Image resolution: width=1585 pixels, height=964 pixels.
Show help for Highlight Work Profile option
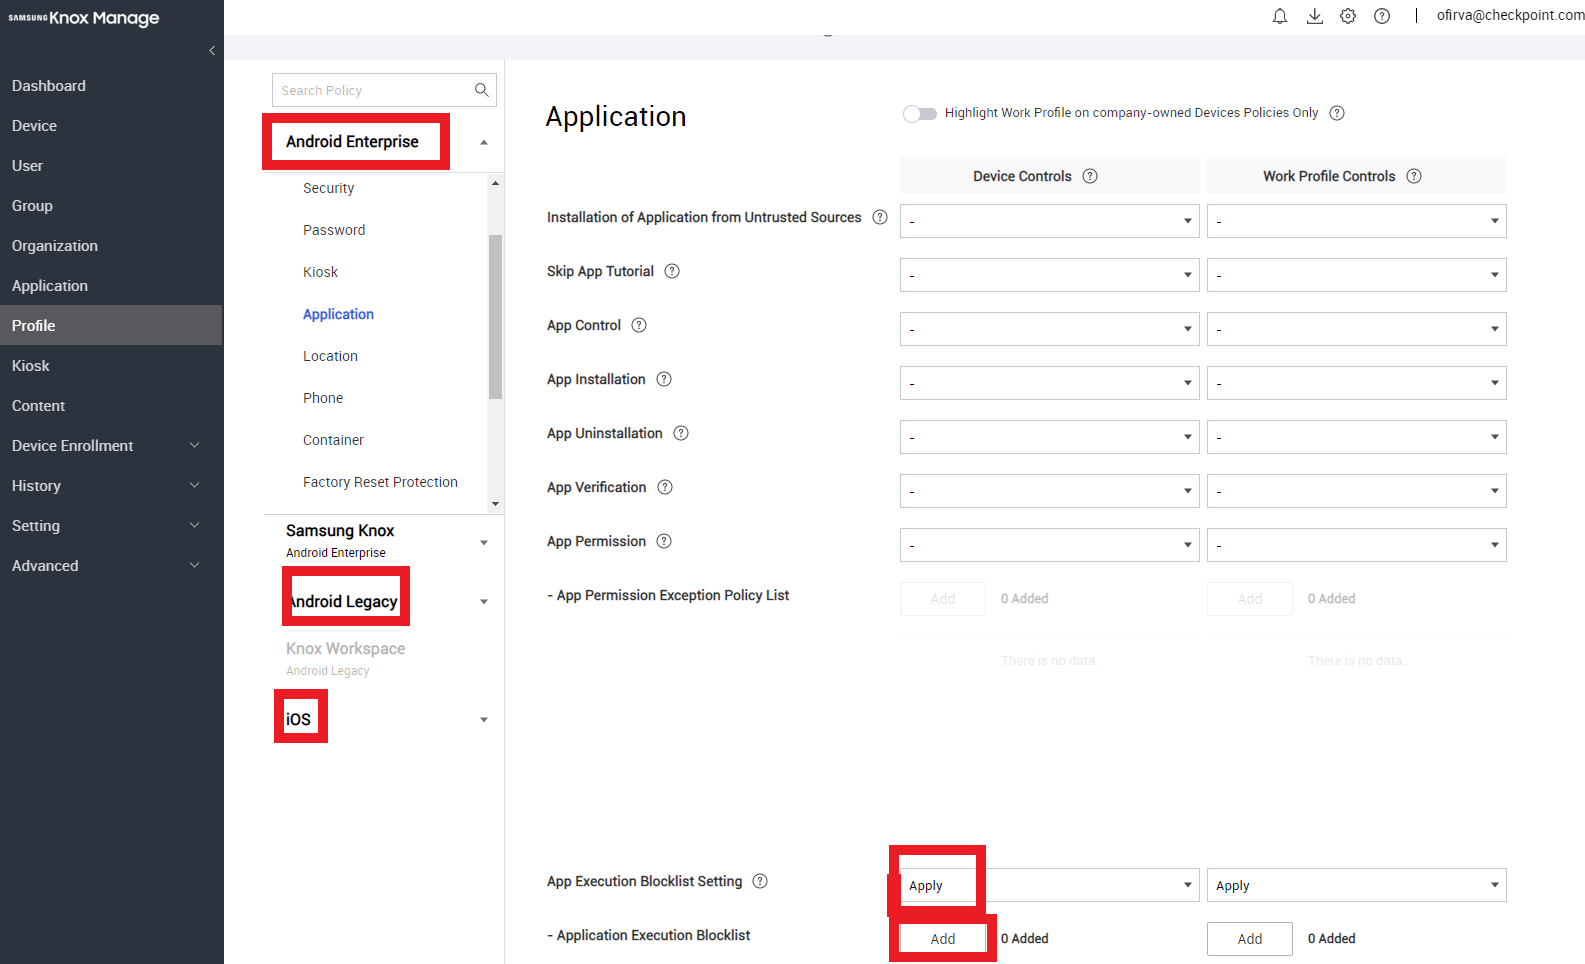[1337, 113]
